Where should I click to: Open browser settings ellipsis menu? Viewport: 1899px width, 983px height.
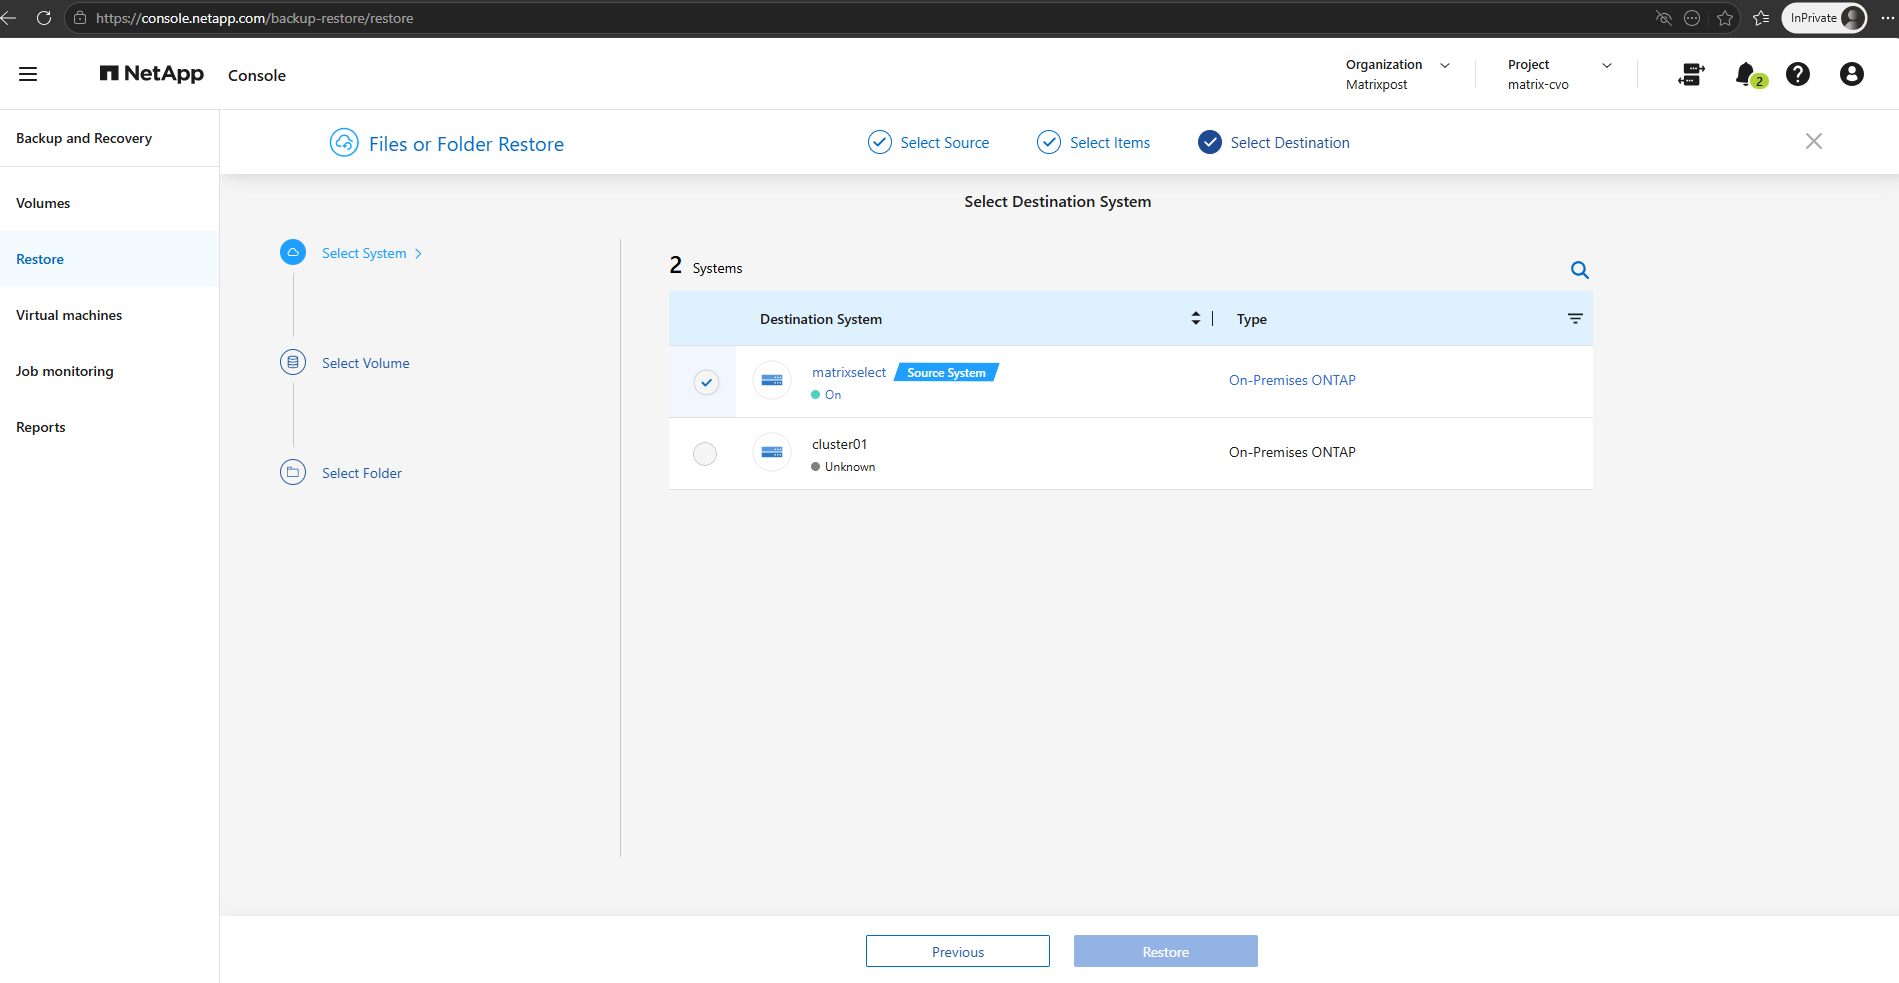(1887, 18)
